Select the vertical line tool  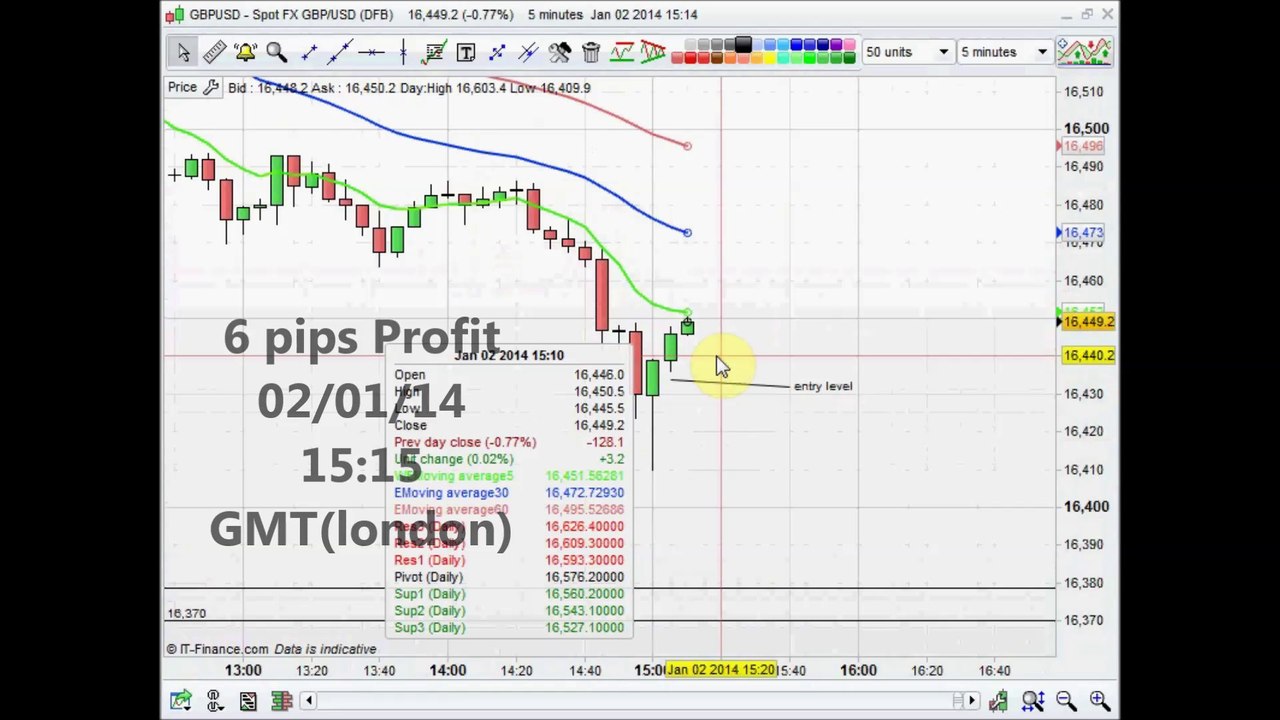coord(403,52)
